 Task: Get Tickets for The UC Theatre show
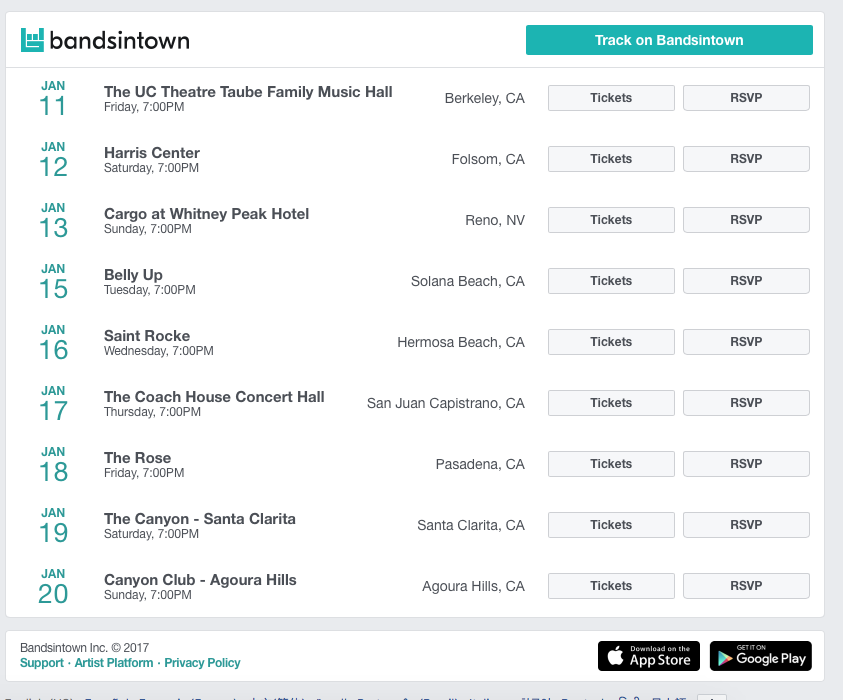click(x=611, y=98)
